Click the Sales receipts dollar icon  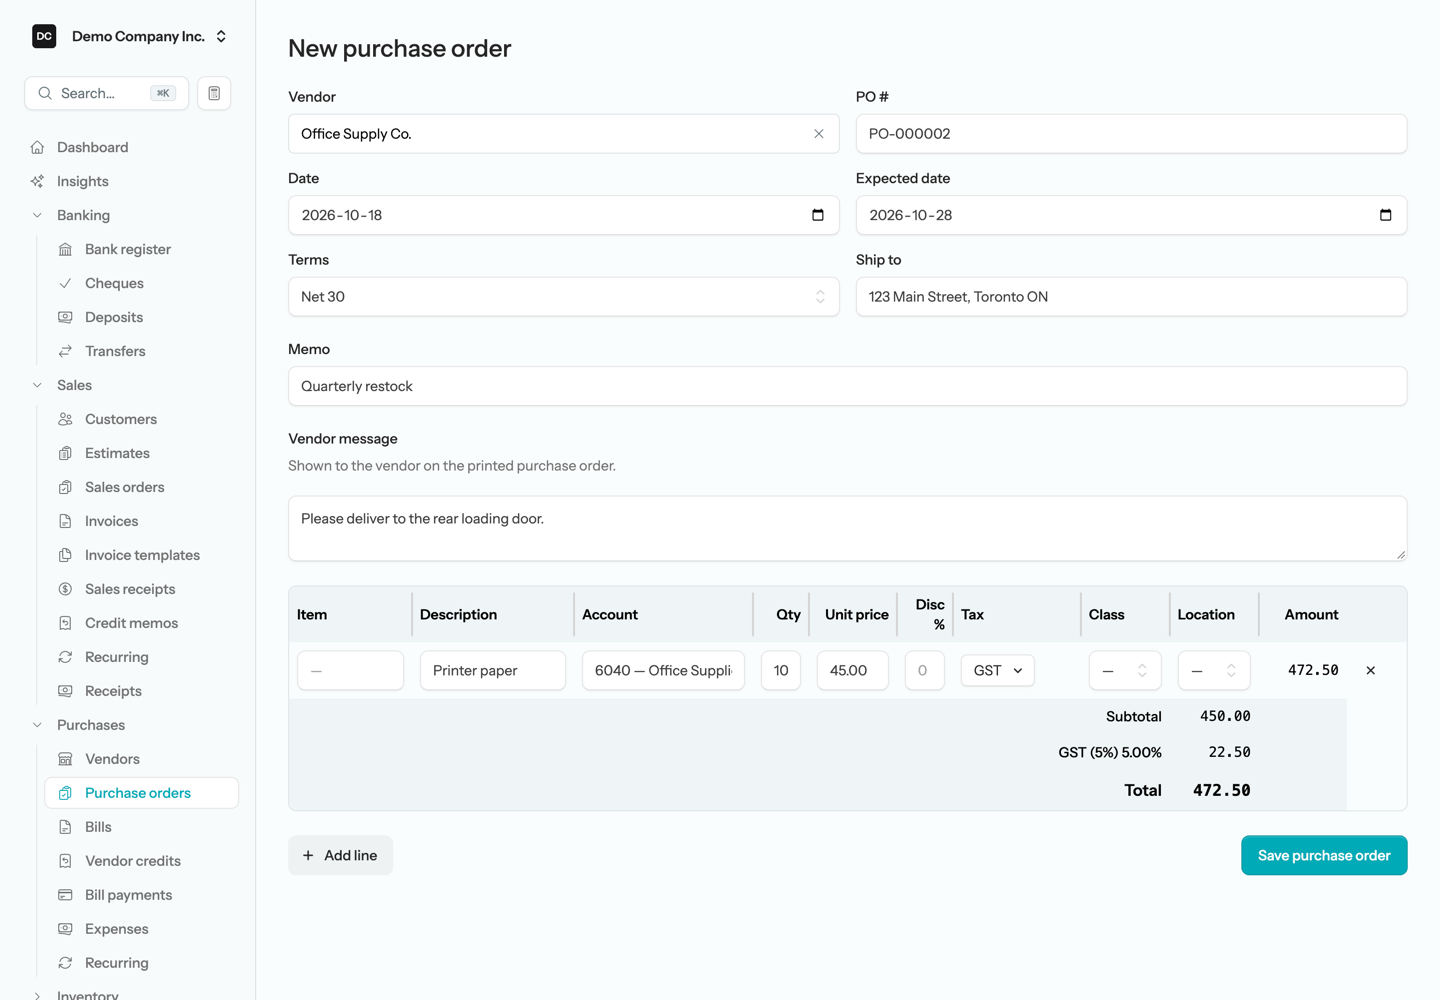pyautogui.click(x=65, y=589)
